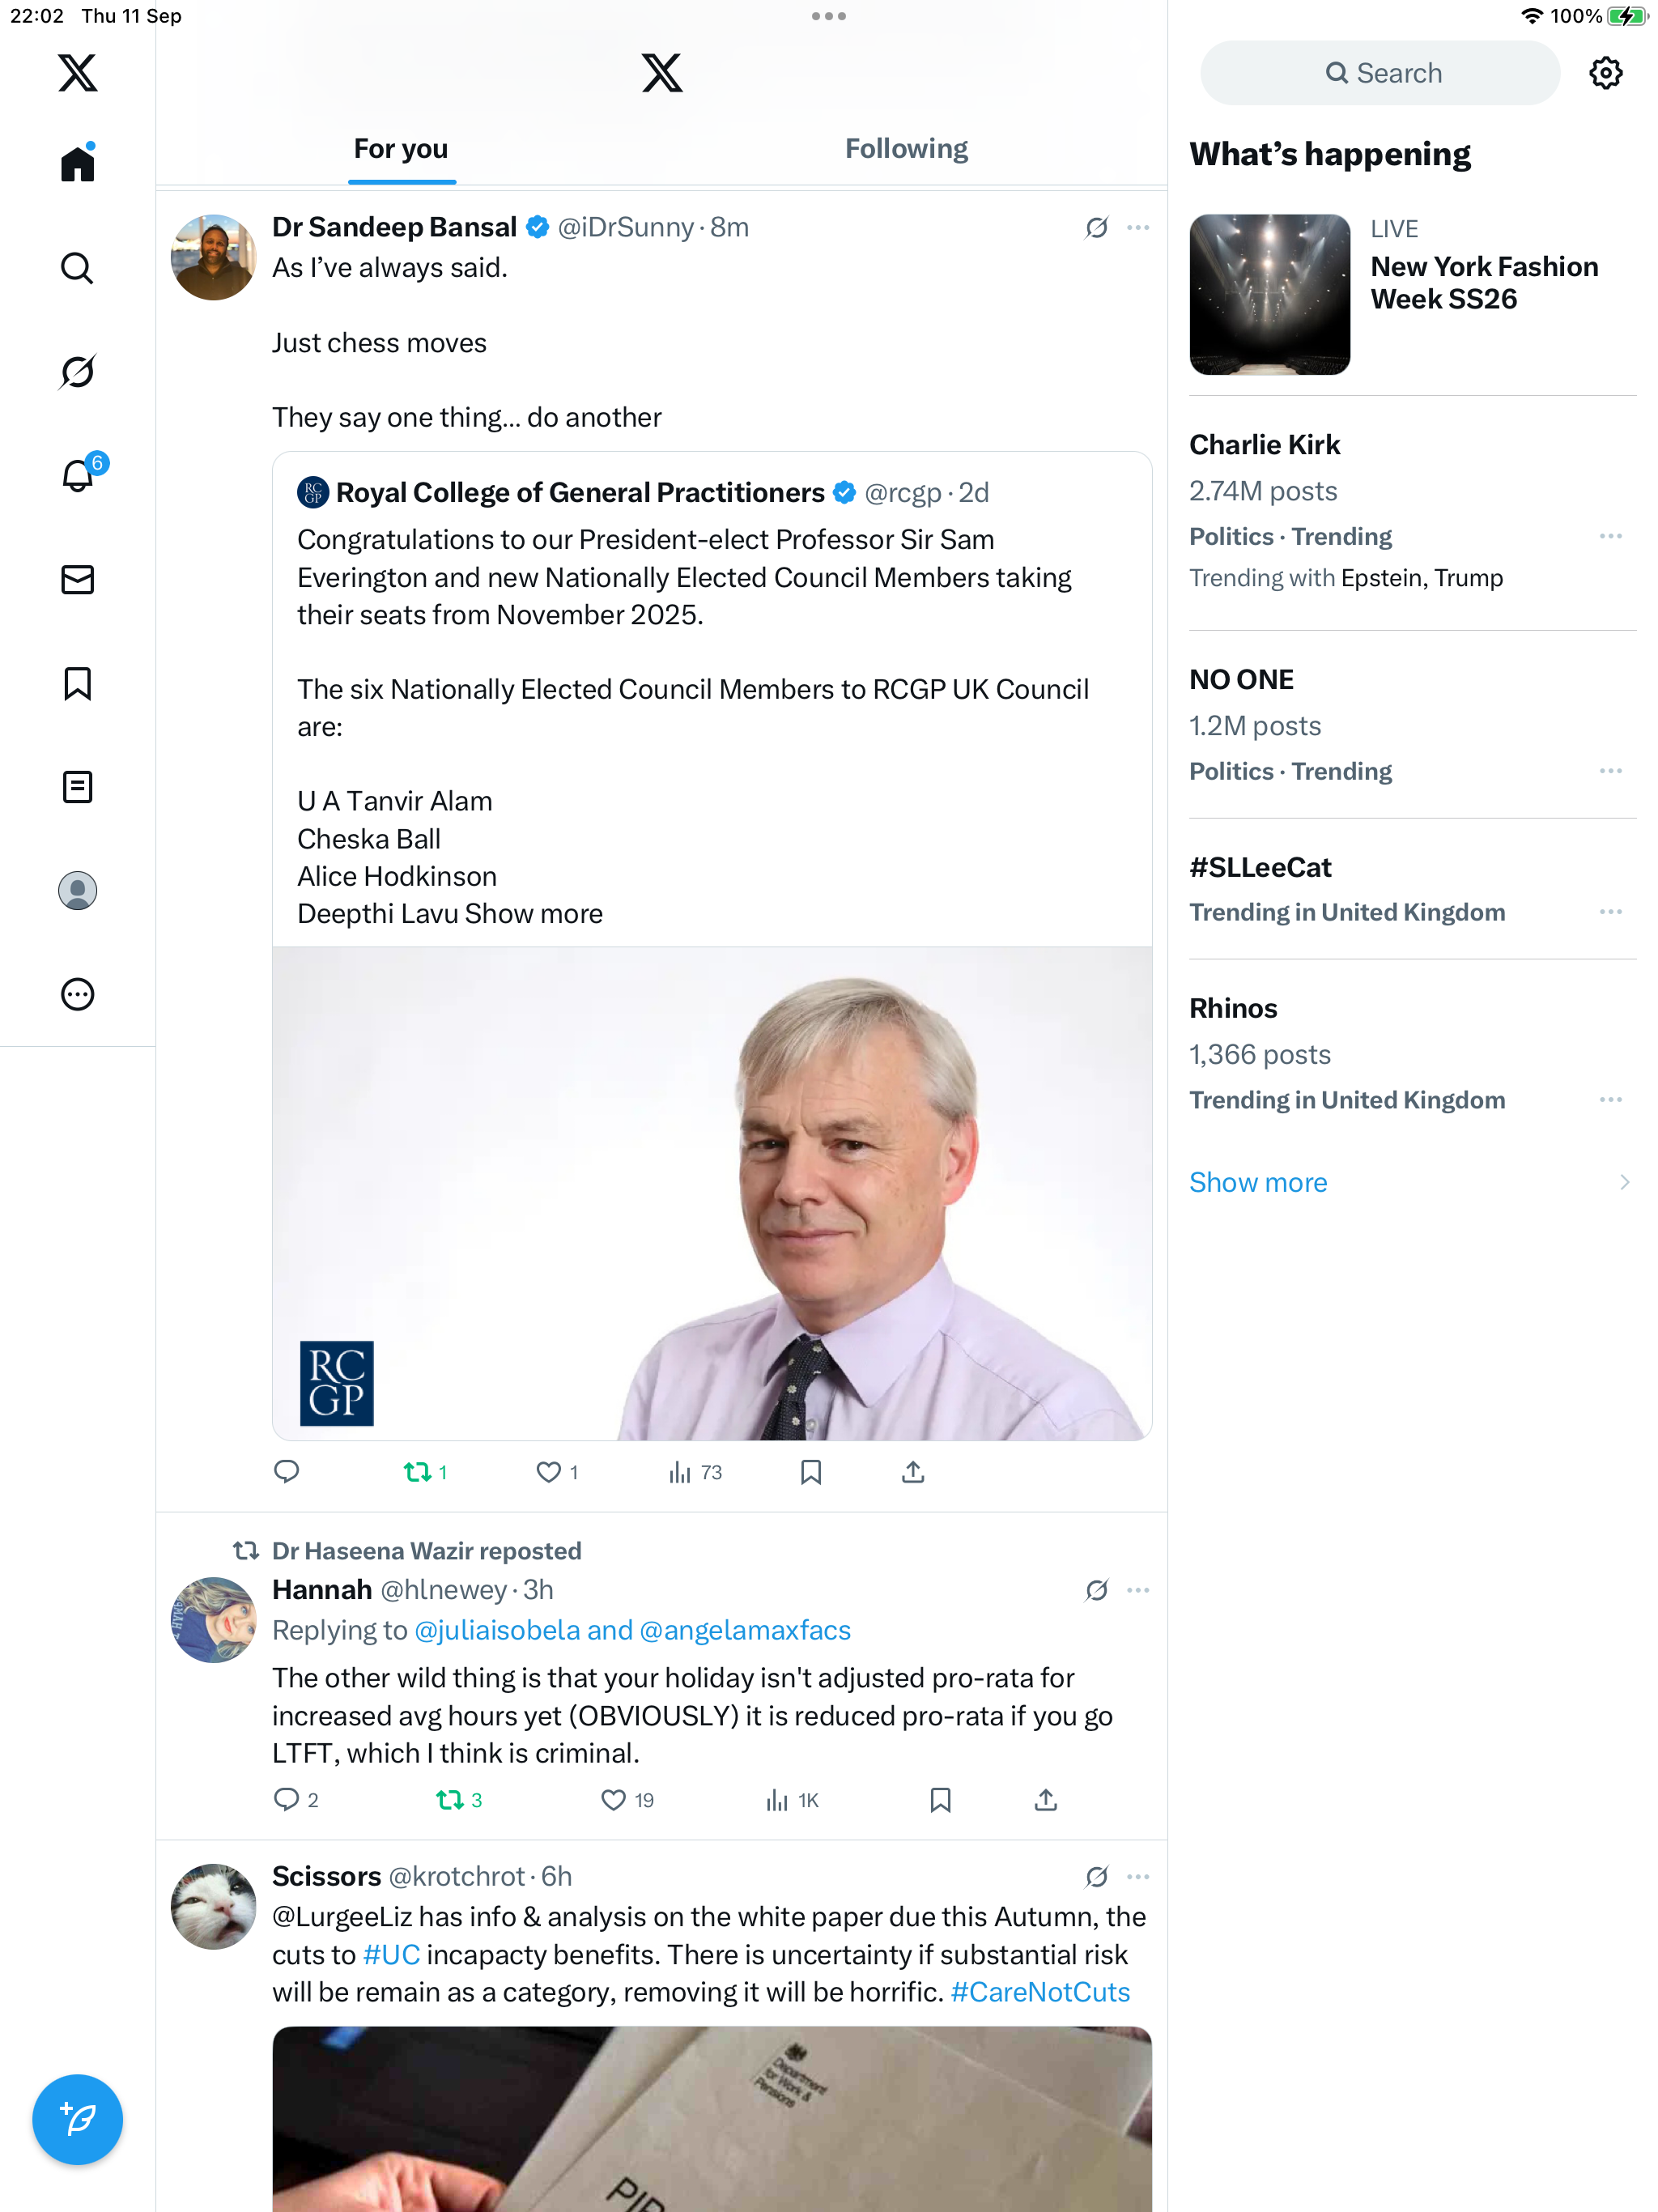The height and width of the screenshot is (2212, 1658).
Task: Open sidebar search magnifier icon
Action: click(x=77, y=268)
